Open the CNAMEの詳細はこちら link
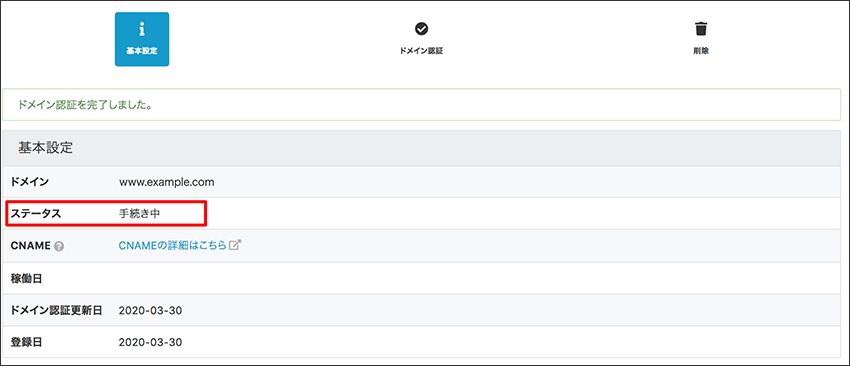This screenshot has height=366, width=850. [x=172, y=245]
